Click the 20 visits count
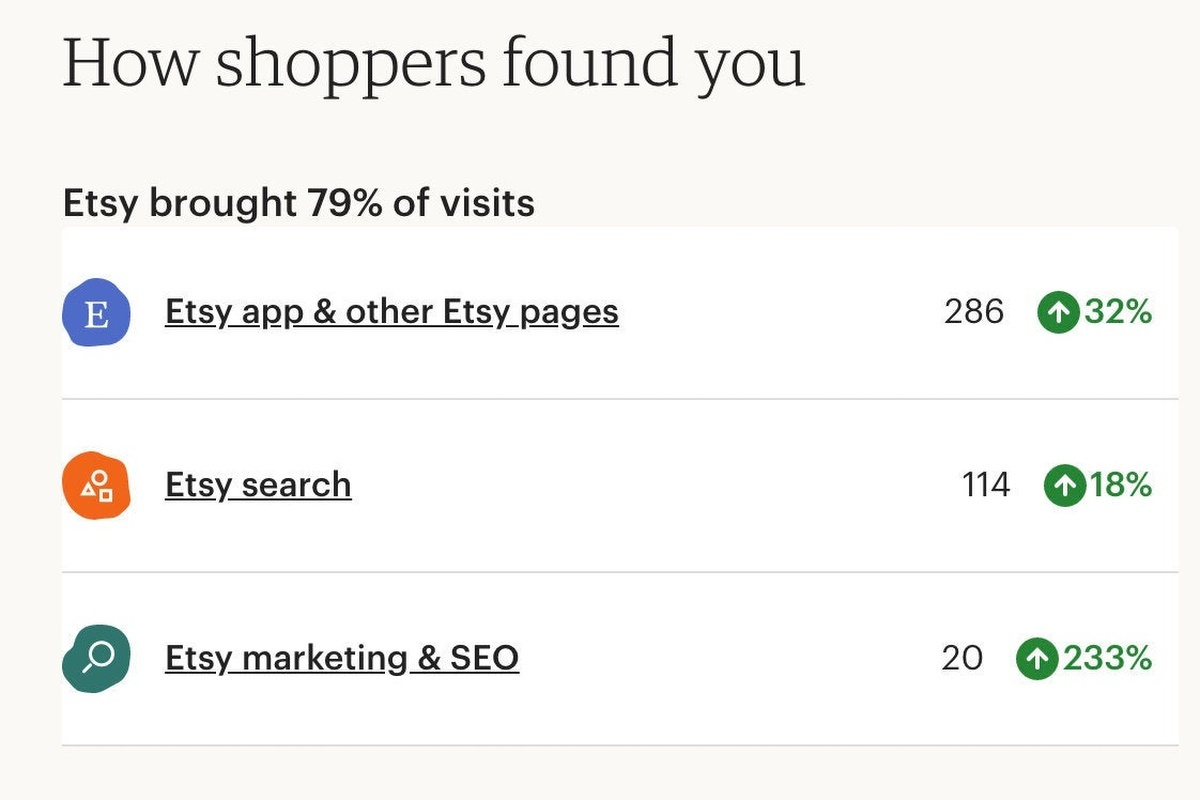Screen dimensions: 1200x800 962,659
